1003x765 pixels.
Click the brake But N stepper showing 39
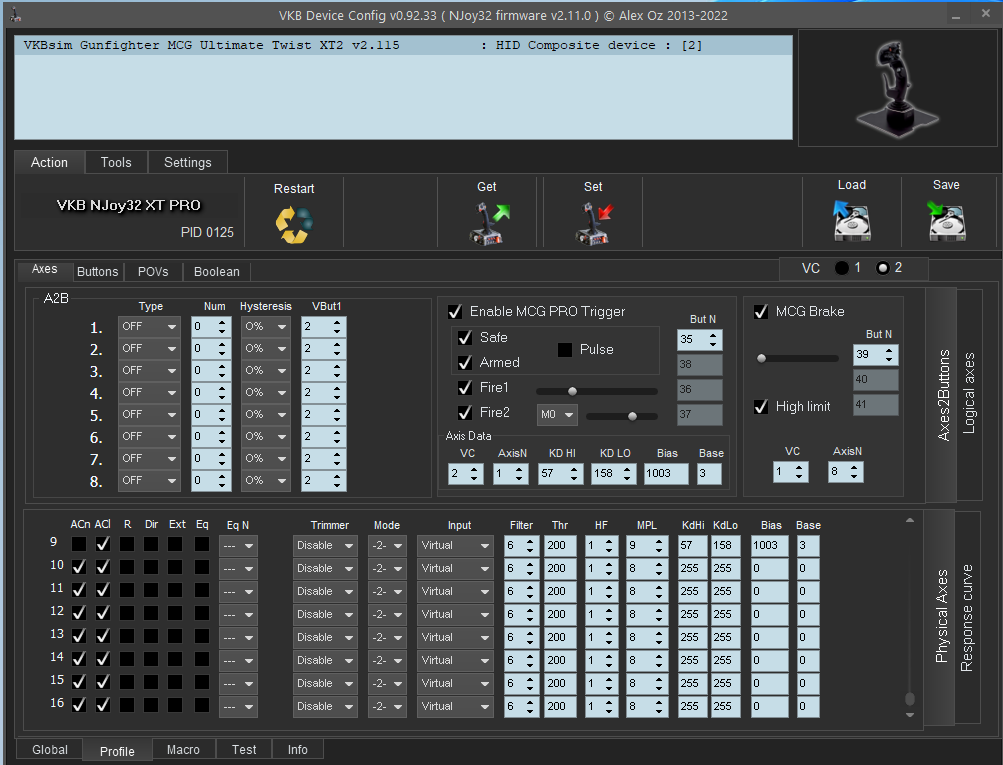tap(875, 354)
